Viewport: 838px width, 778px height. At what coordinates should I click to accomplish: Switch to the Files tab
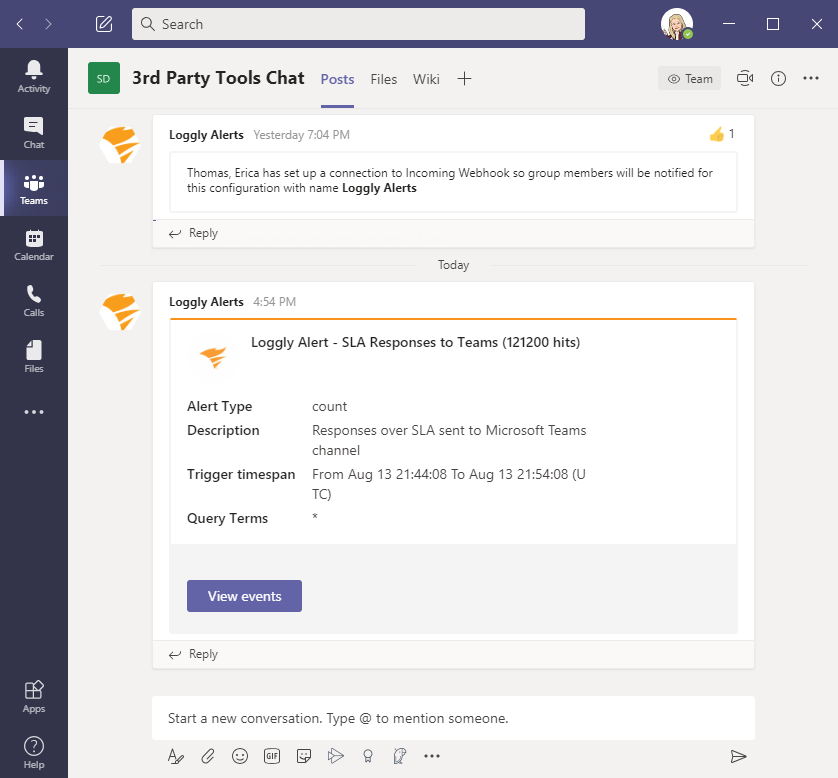pos(383,79)
